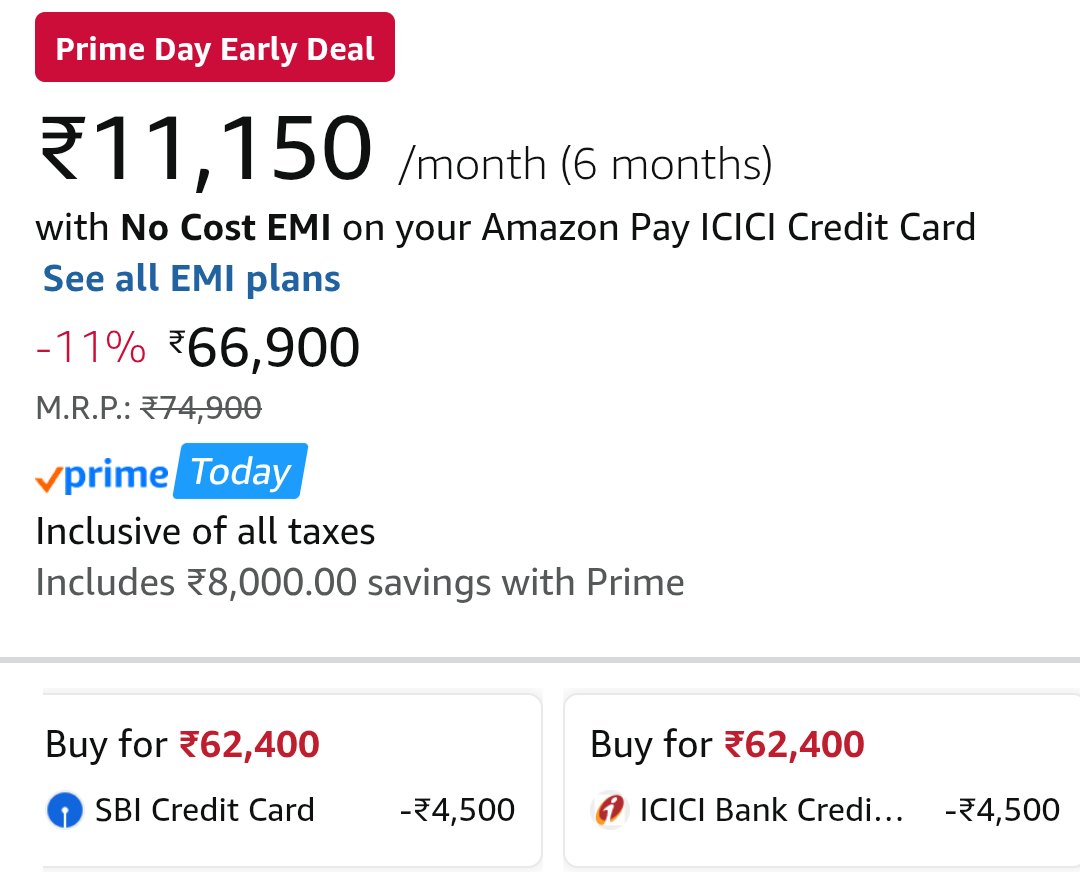Click the -11% discount label
Image resolution: width=1080 pixels, height=872 pixels.
[x=91, y=348]
